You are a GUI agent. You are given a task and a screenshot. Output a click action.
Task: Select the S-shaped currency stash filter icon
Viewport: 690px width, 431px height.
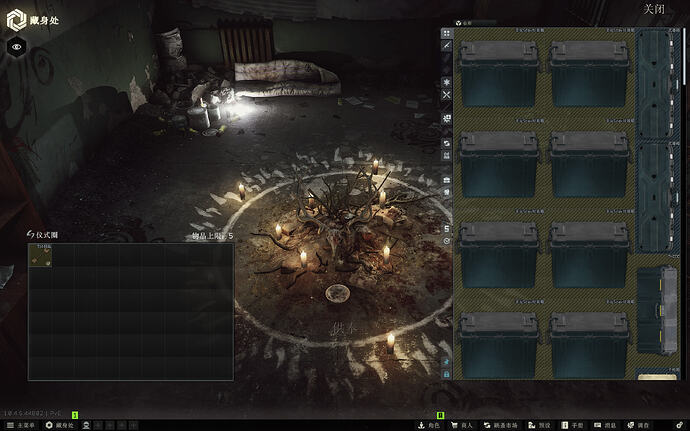[x=447, y=229]
